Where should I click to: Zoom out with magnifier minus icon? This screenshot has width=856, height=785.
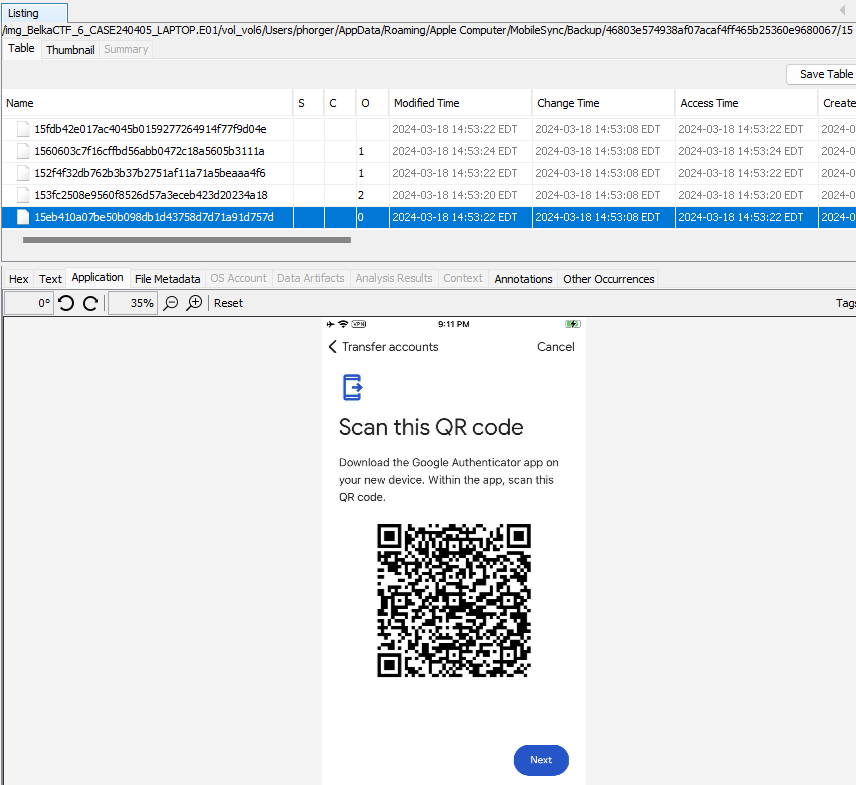click(171, 303)
